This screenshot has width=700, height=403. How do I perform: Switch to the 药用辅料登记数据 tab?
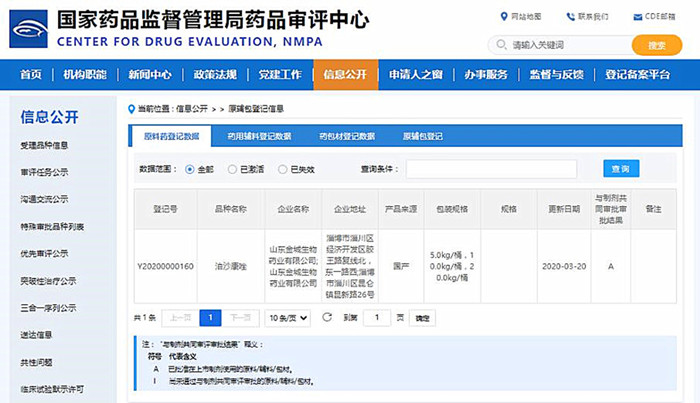click(259, 137)
